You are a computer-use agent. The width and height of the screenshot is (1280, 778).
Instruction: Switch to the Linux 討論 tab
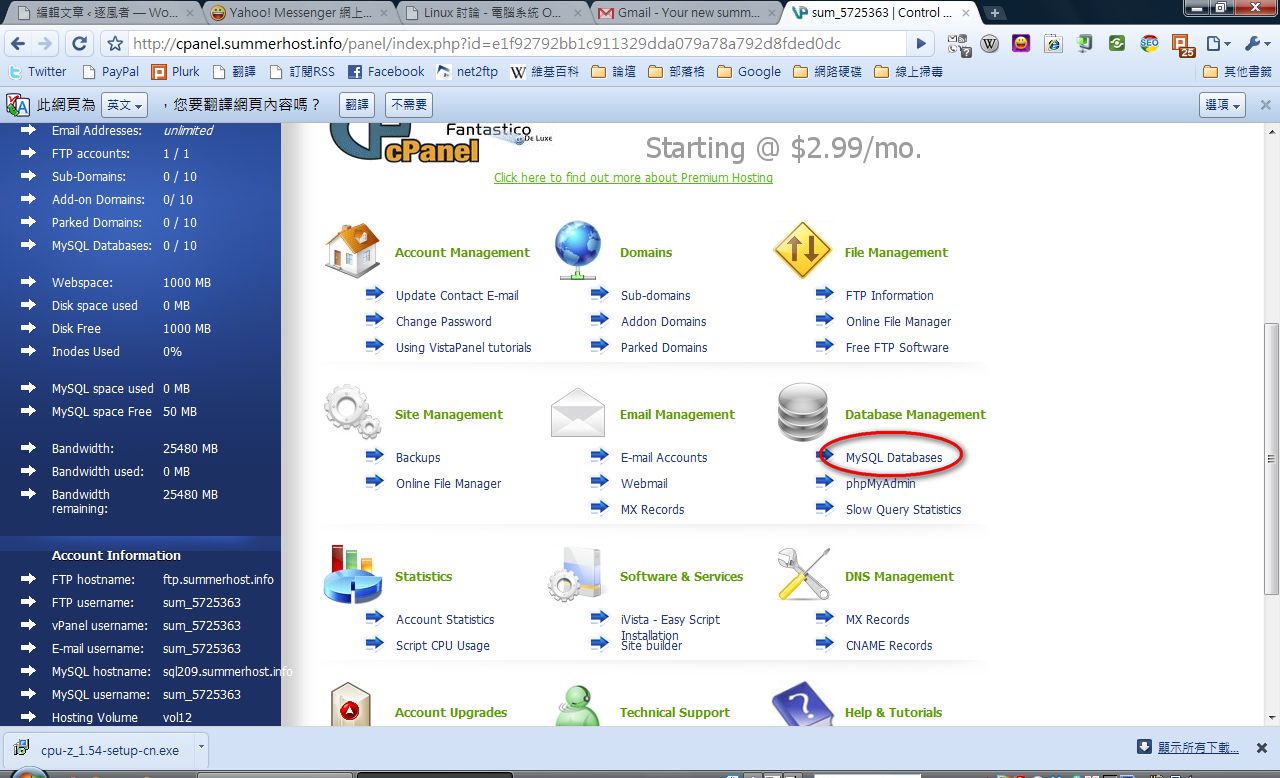495,13
